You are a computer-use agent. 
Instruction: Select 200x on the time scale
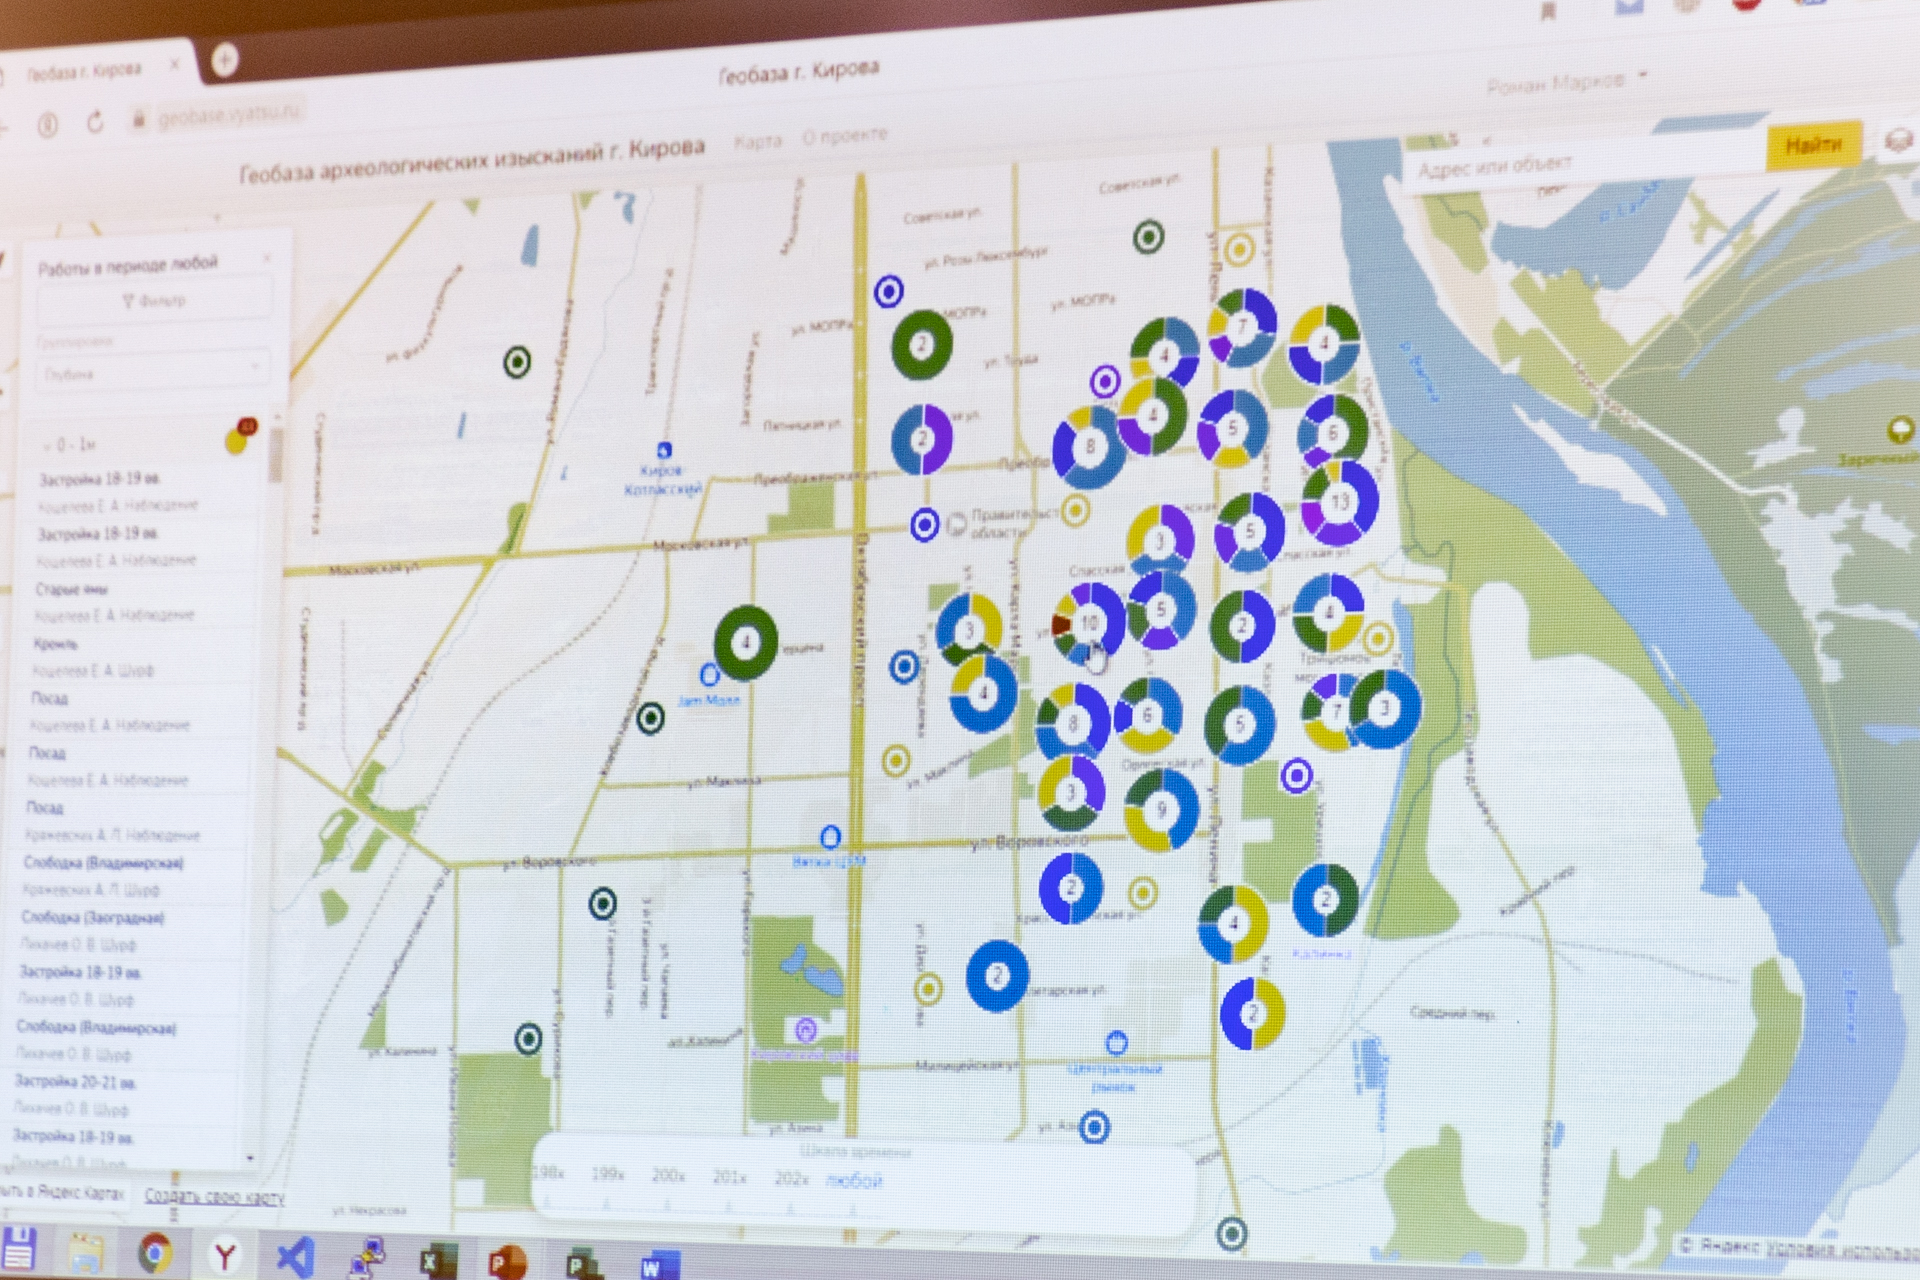(668, 1176)
